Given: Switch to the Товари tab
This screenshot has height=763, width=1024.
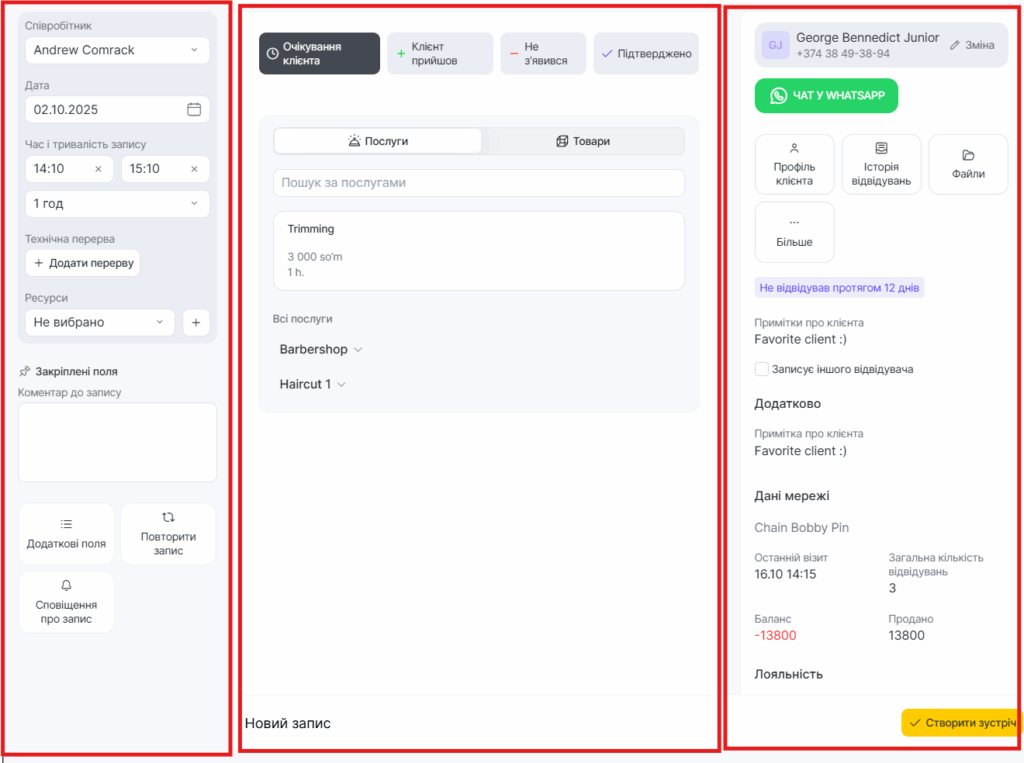Looking at the screenshot, I should (x=583, y=141).
